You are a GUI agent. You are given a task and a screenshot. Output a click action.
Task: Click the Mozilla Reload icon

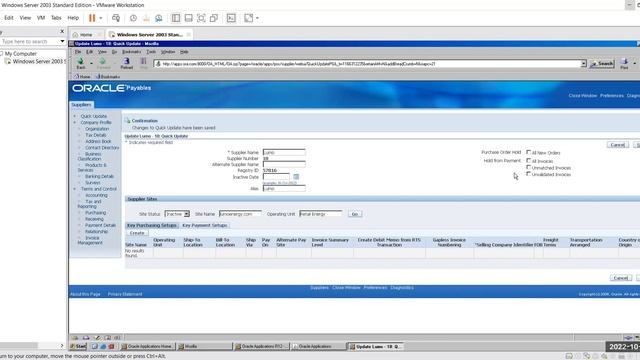127,63
